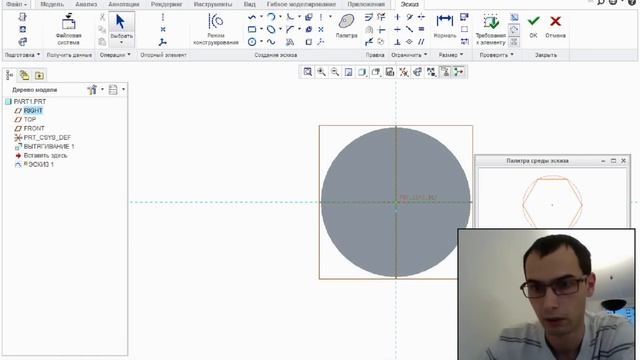Switch to the Инструменты ribbon tab
Viewport: 640px width, 360px height.
[x=213, y=4]
